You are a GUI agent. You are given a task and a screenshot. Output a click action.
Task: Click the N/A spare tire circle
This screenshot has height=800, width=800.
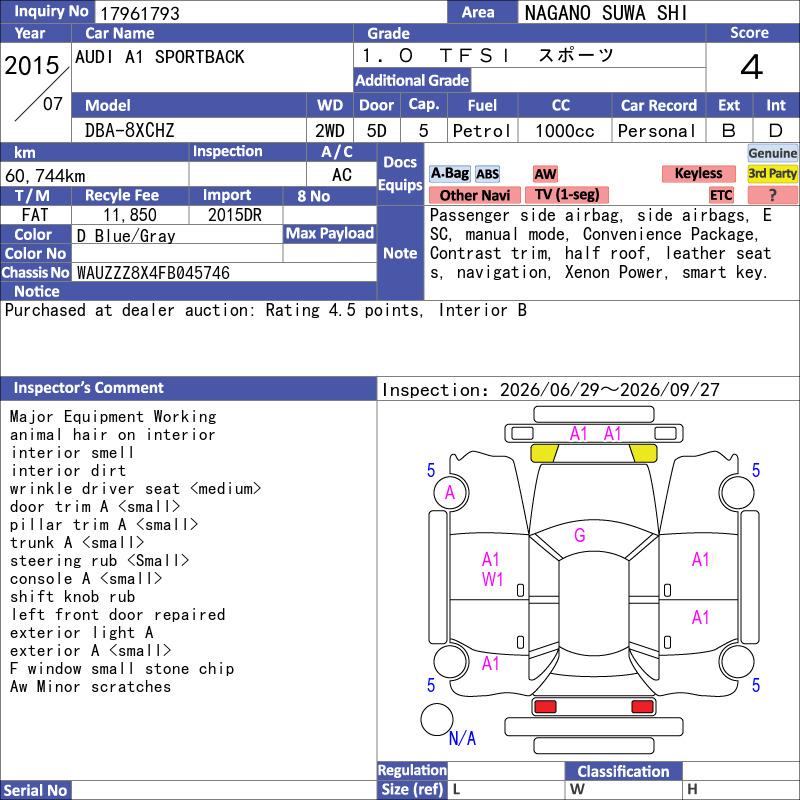[437, 719]
